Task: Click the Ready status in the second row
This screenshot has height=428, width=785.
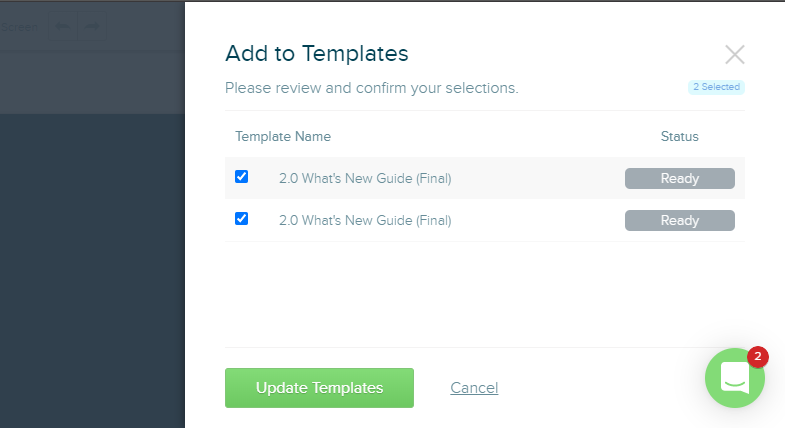Action: 680,220
